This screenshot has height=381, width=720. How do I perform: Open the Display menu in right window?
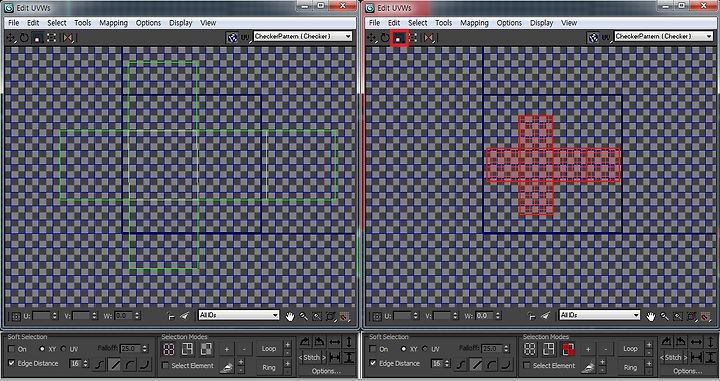pyautogui.click(x=542, y=22)
